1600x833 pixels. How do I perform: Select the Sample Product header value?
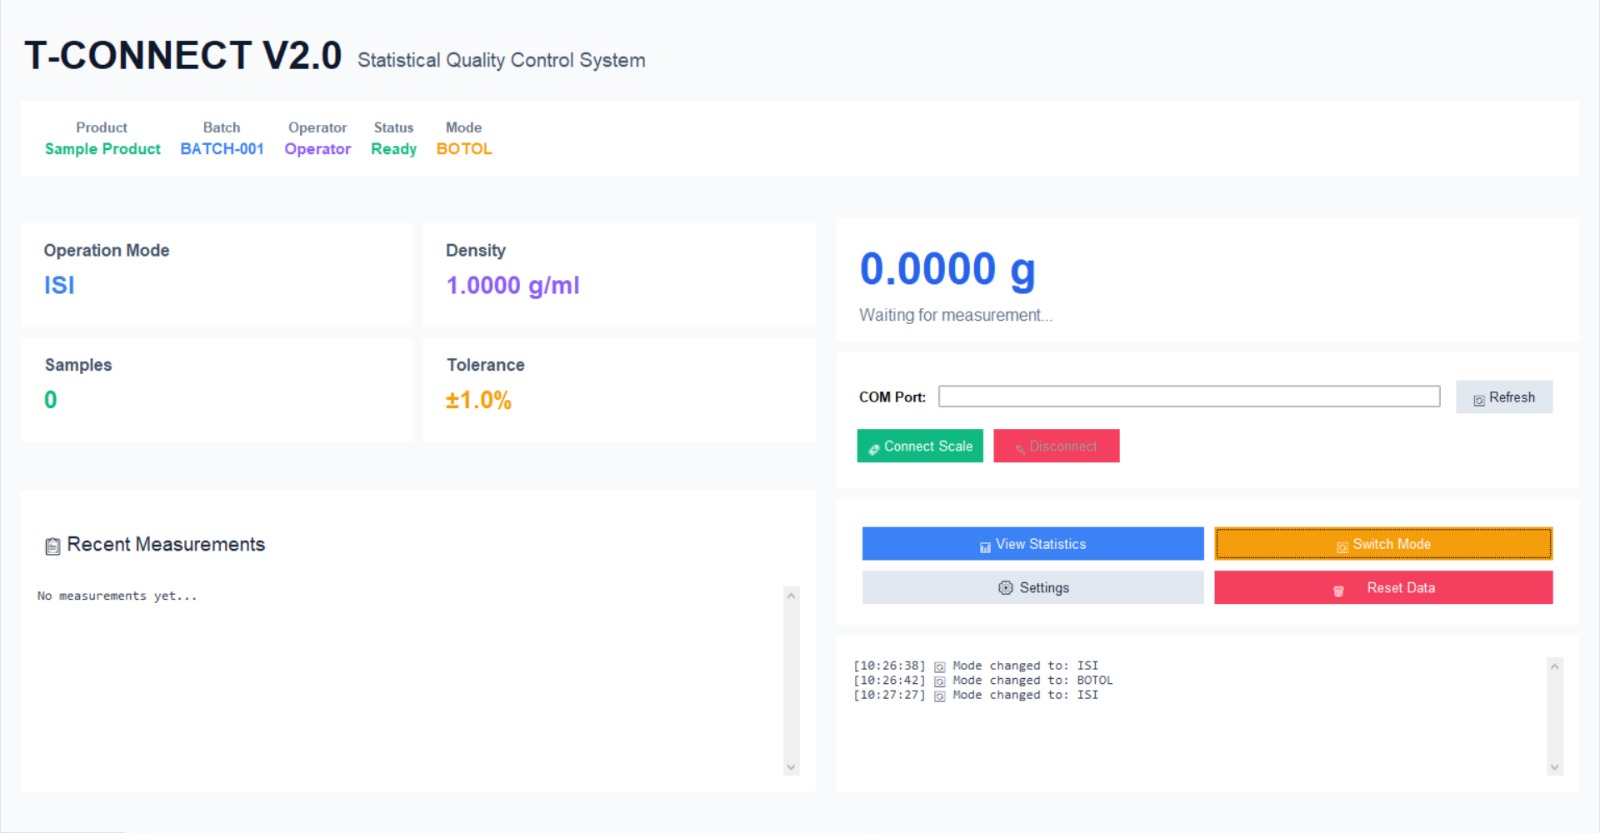[102, 149]
